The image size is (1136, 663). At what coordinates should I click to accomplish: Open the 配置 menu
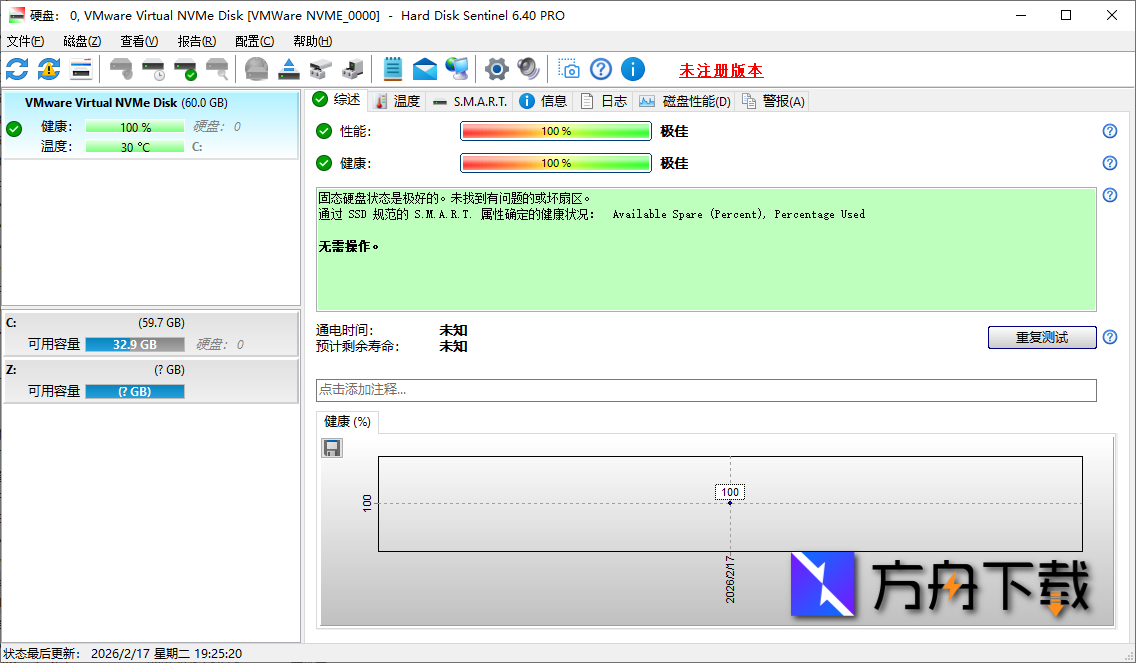point(253,41)
